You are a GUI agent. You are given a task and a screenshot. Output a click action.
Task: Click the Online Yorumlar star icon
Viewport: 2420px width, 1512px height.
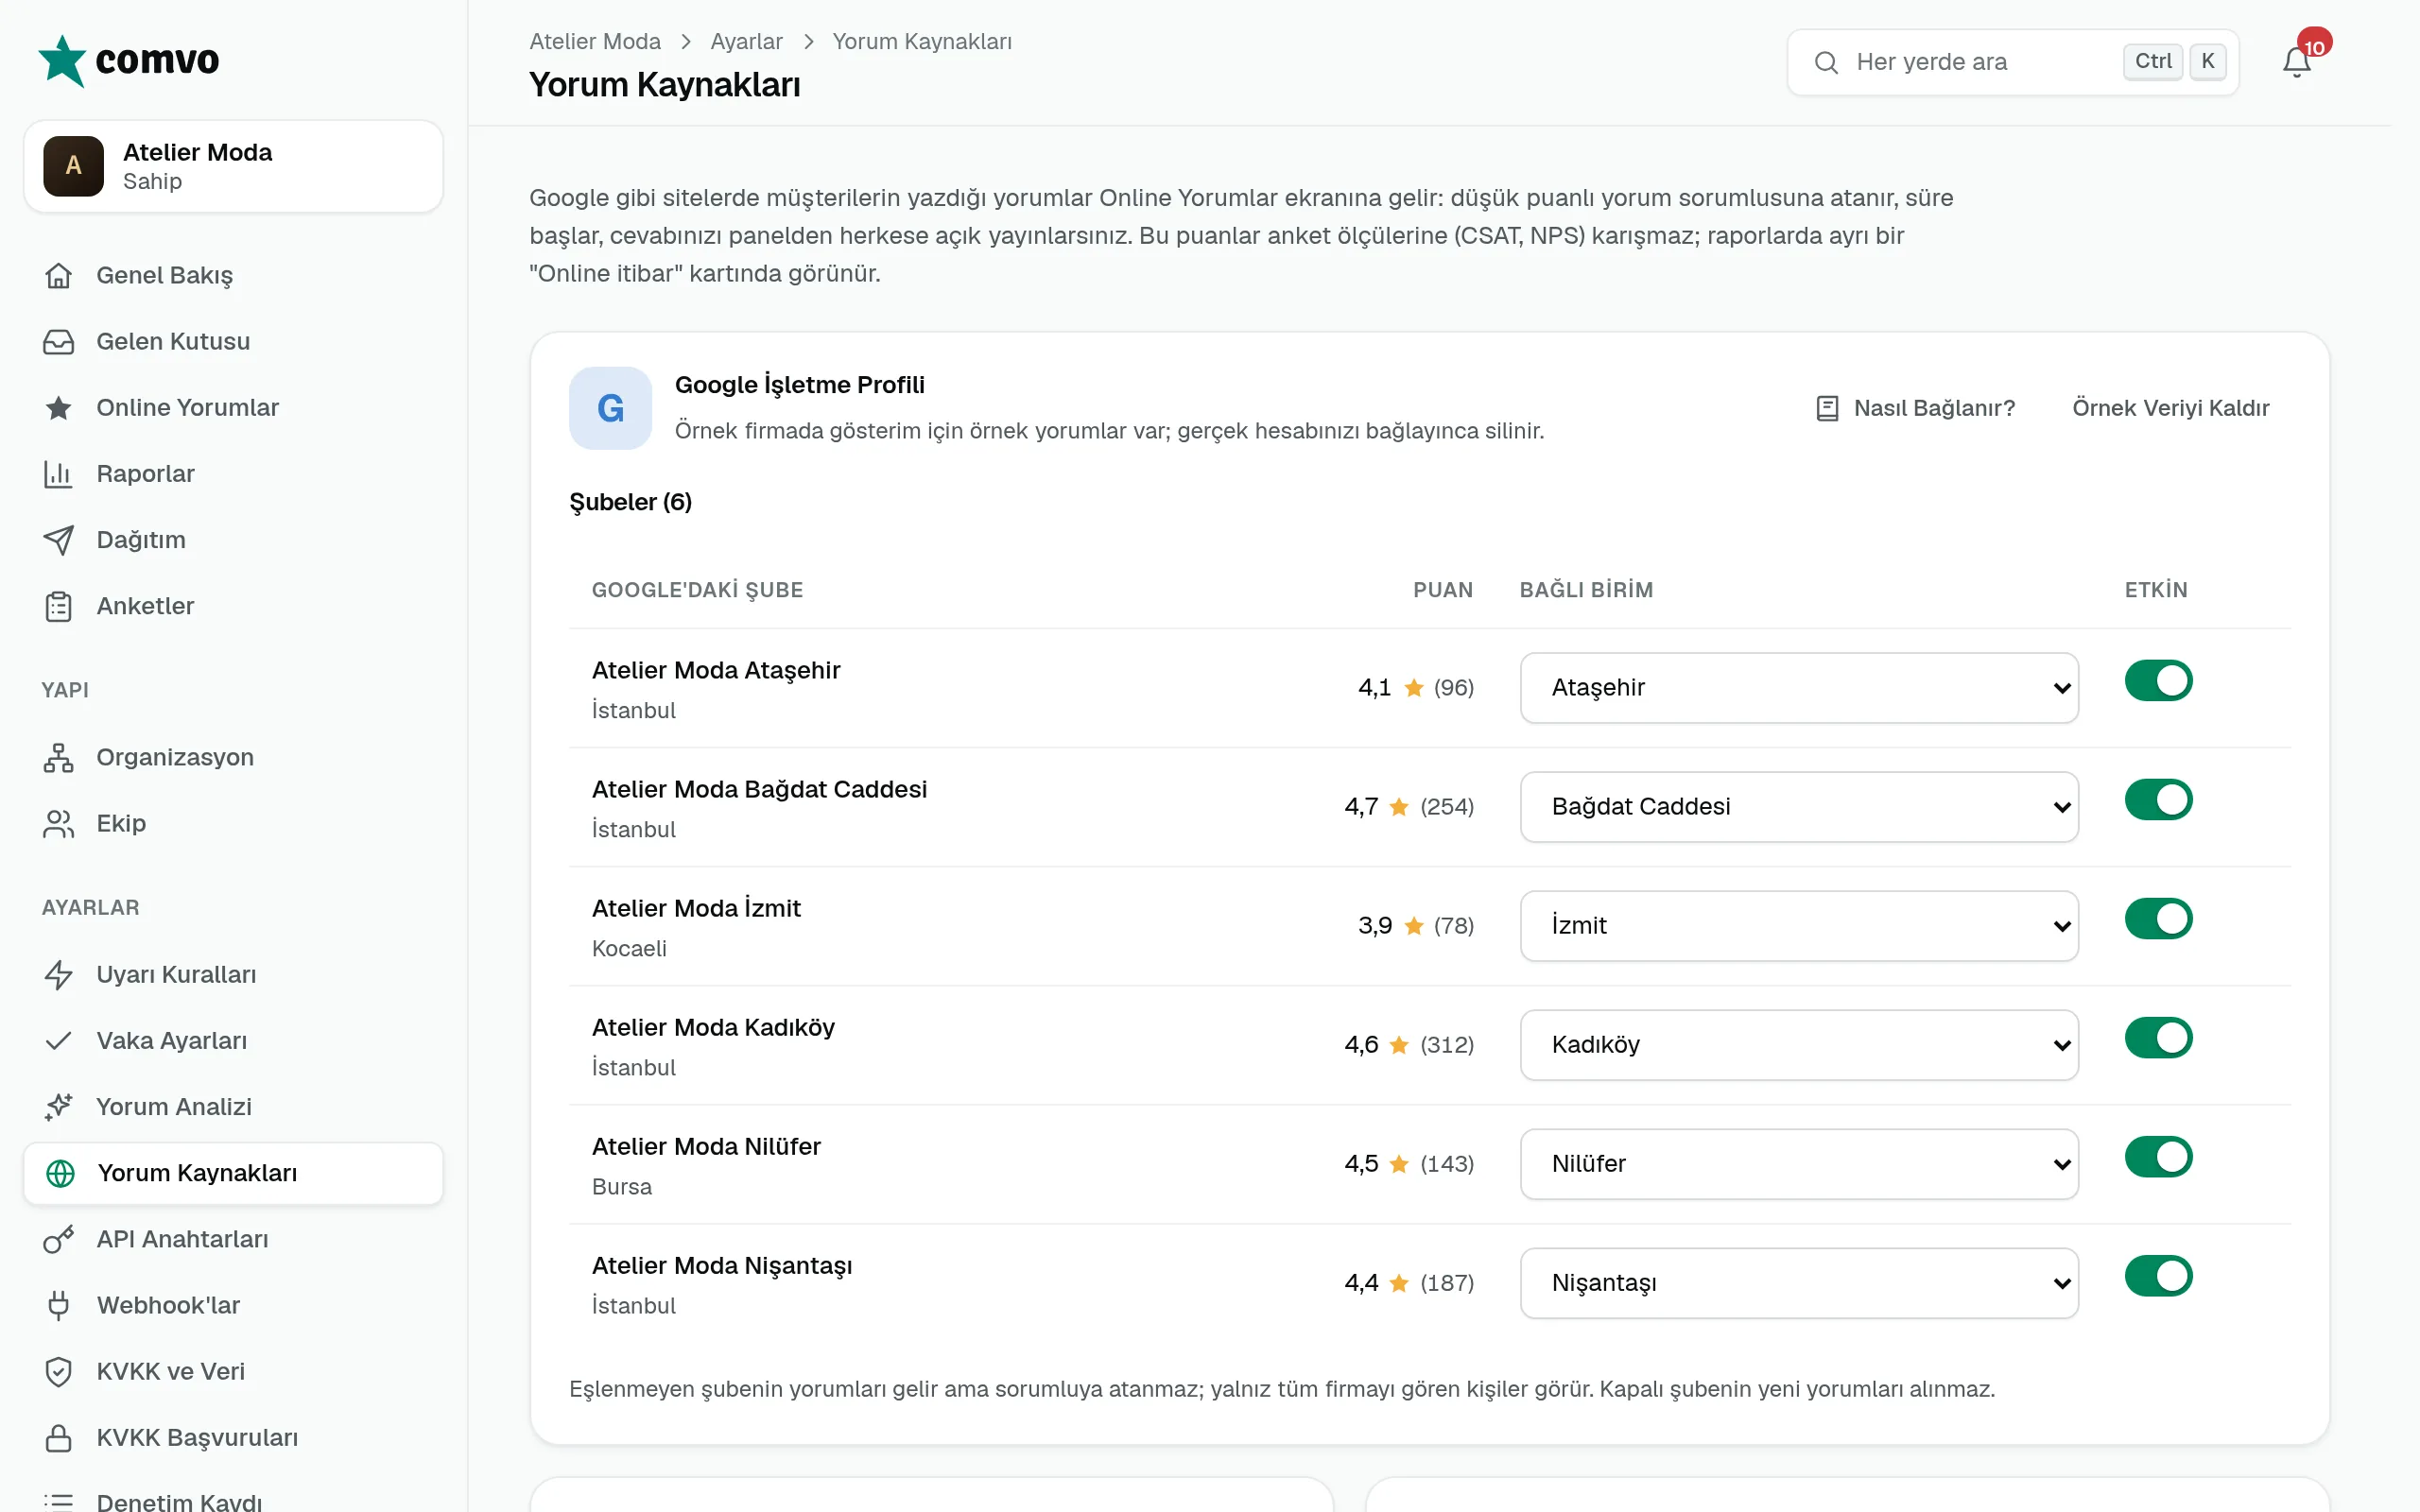(x=58, y=407)
